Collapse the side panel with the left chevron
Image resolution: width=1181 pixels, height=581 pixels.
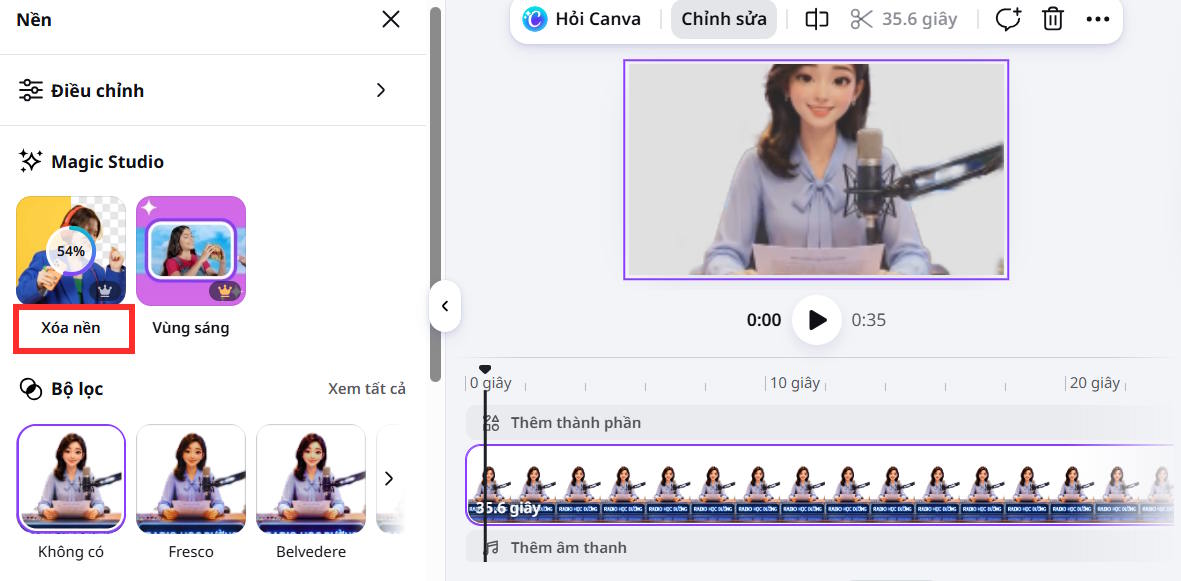point(444,306)
